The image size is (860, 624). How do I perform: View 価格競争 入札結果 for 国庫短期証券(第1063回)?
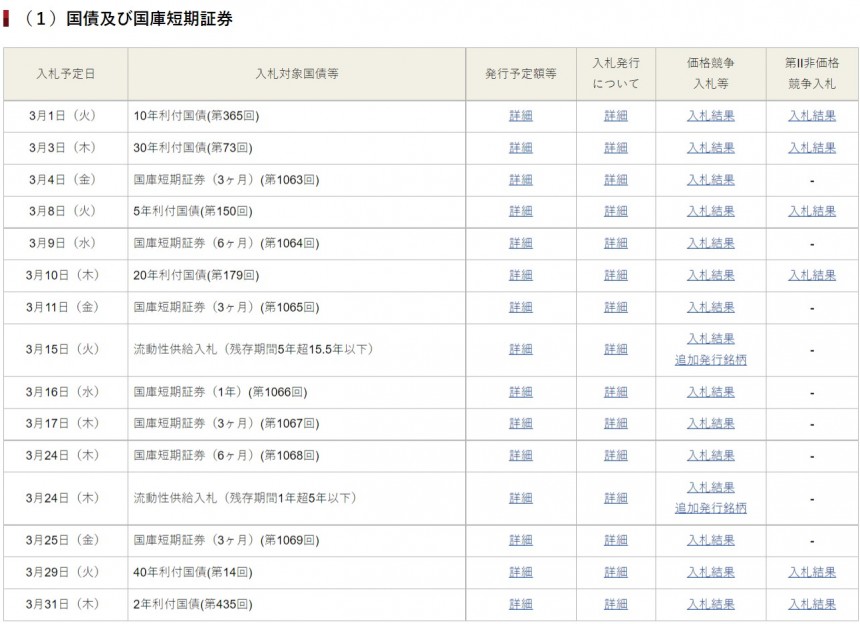710,180
